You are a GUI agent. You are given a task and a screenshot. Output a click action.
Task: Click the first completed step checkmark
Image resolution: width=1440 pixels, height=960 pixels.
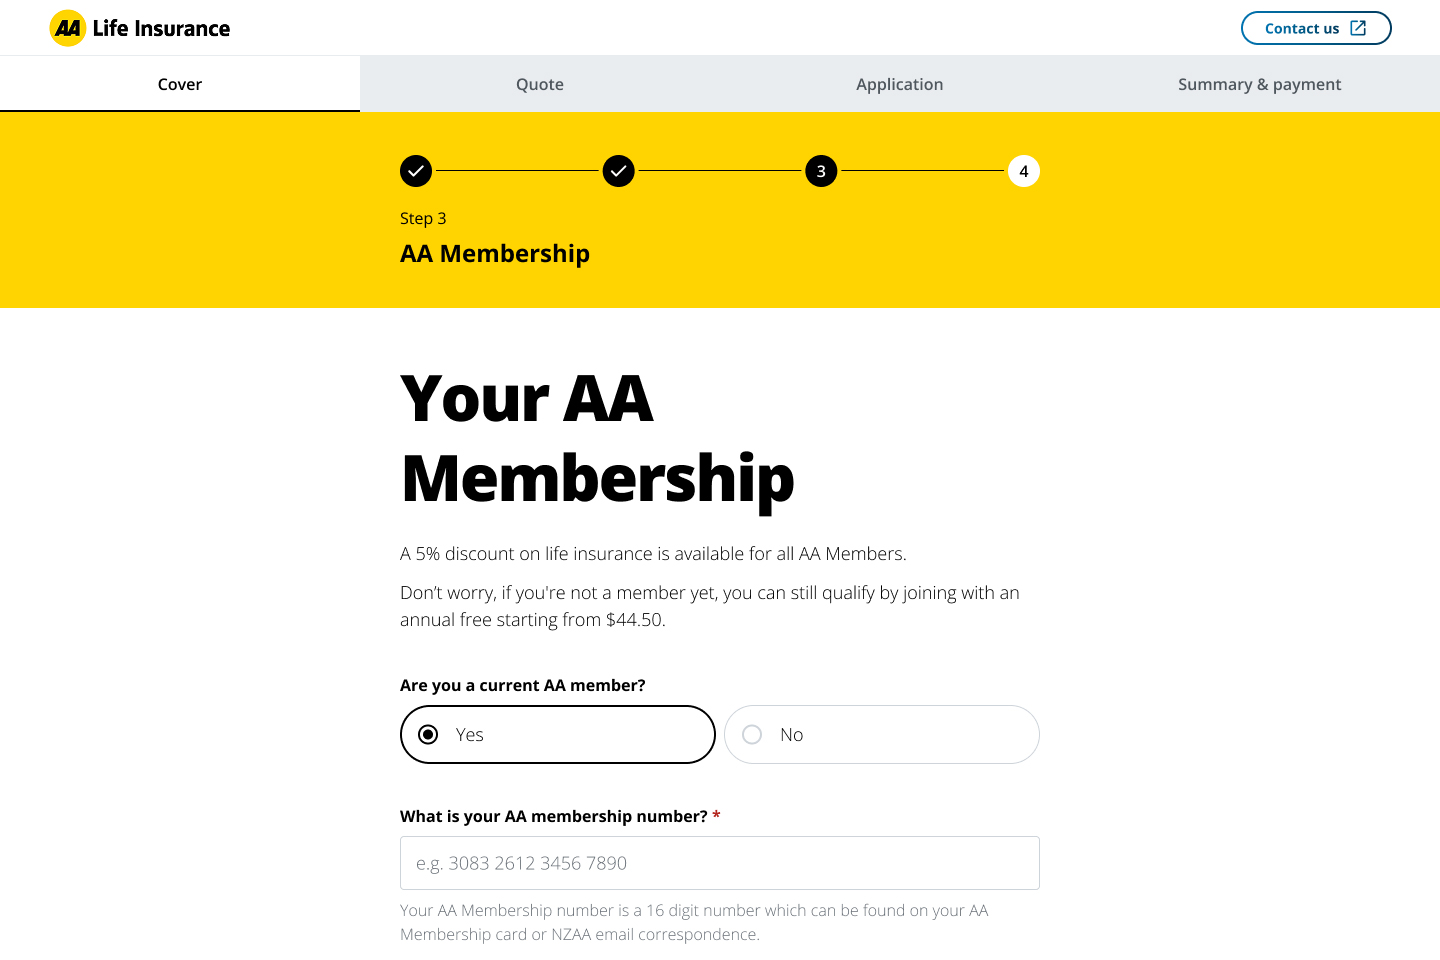click(416, 171)
